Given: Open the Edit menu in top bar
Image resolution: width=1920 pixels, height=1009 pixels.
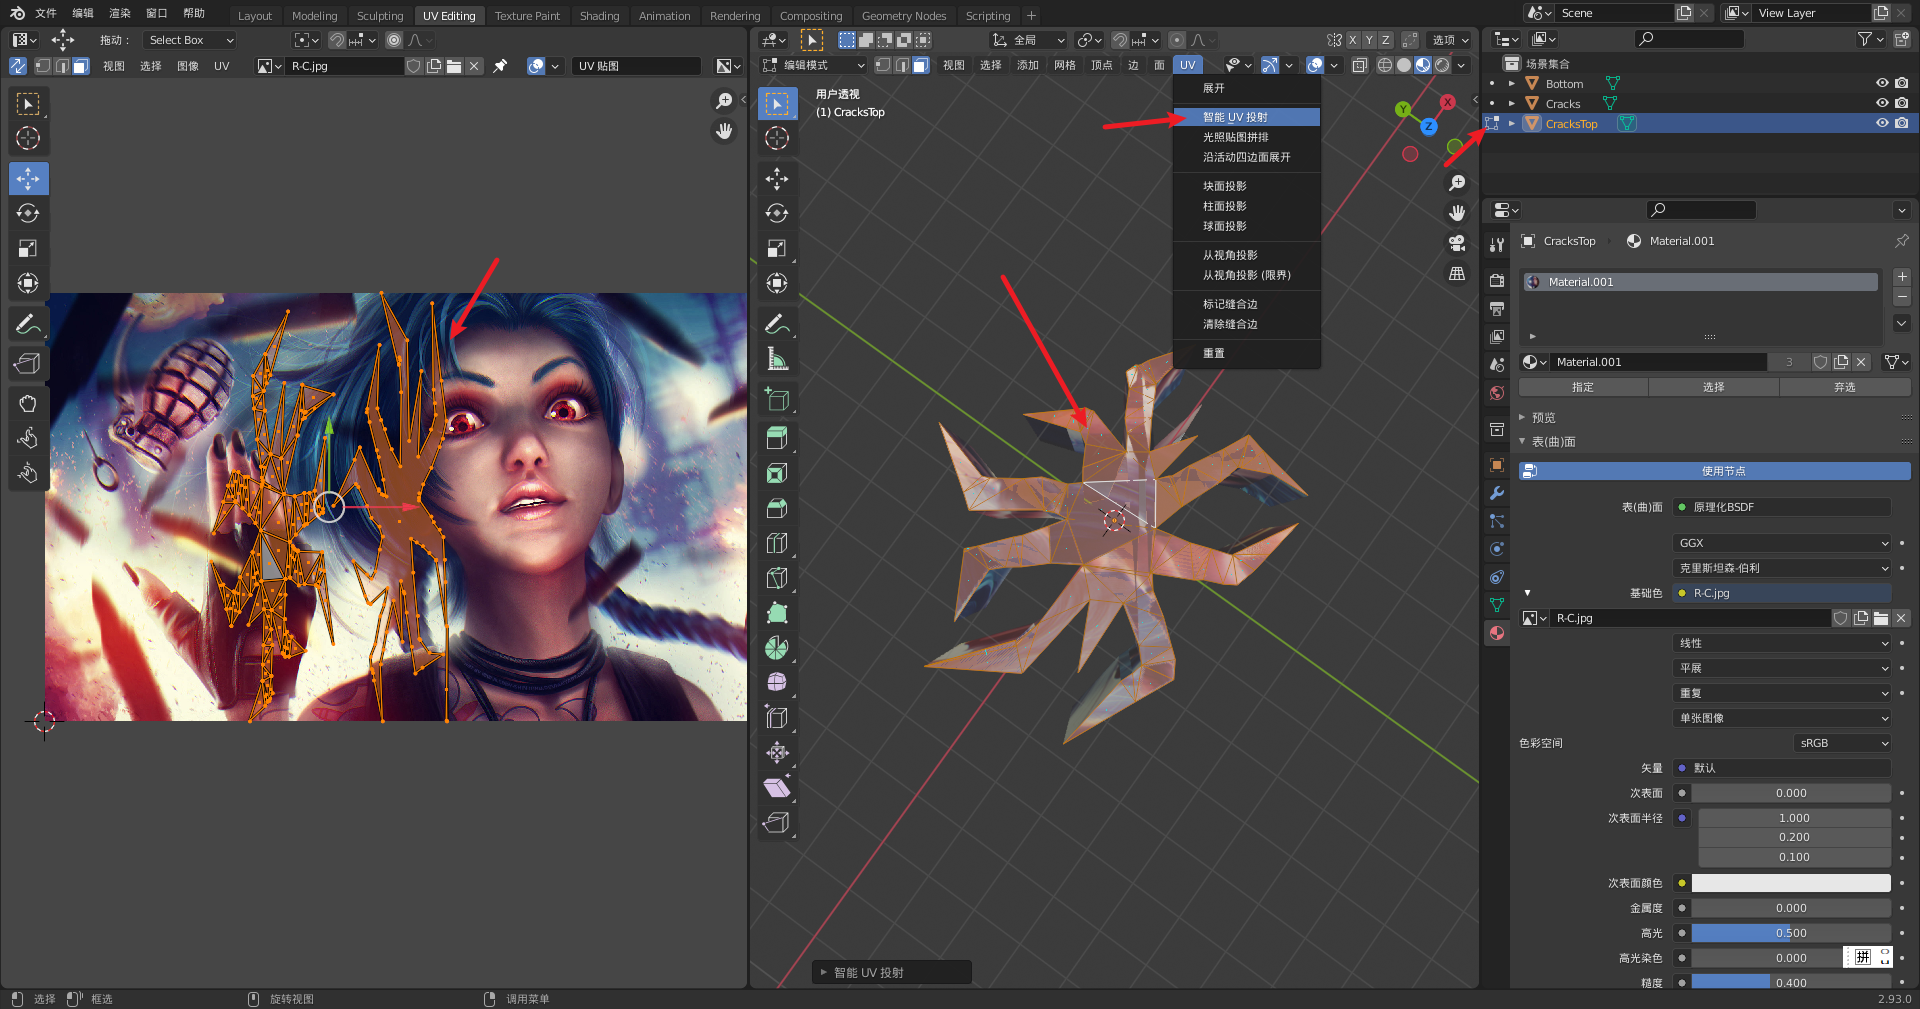Looking at the screenshot, I should coord(82,13).
